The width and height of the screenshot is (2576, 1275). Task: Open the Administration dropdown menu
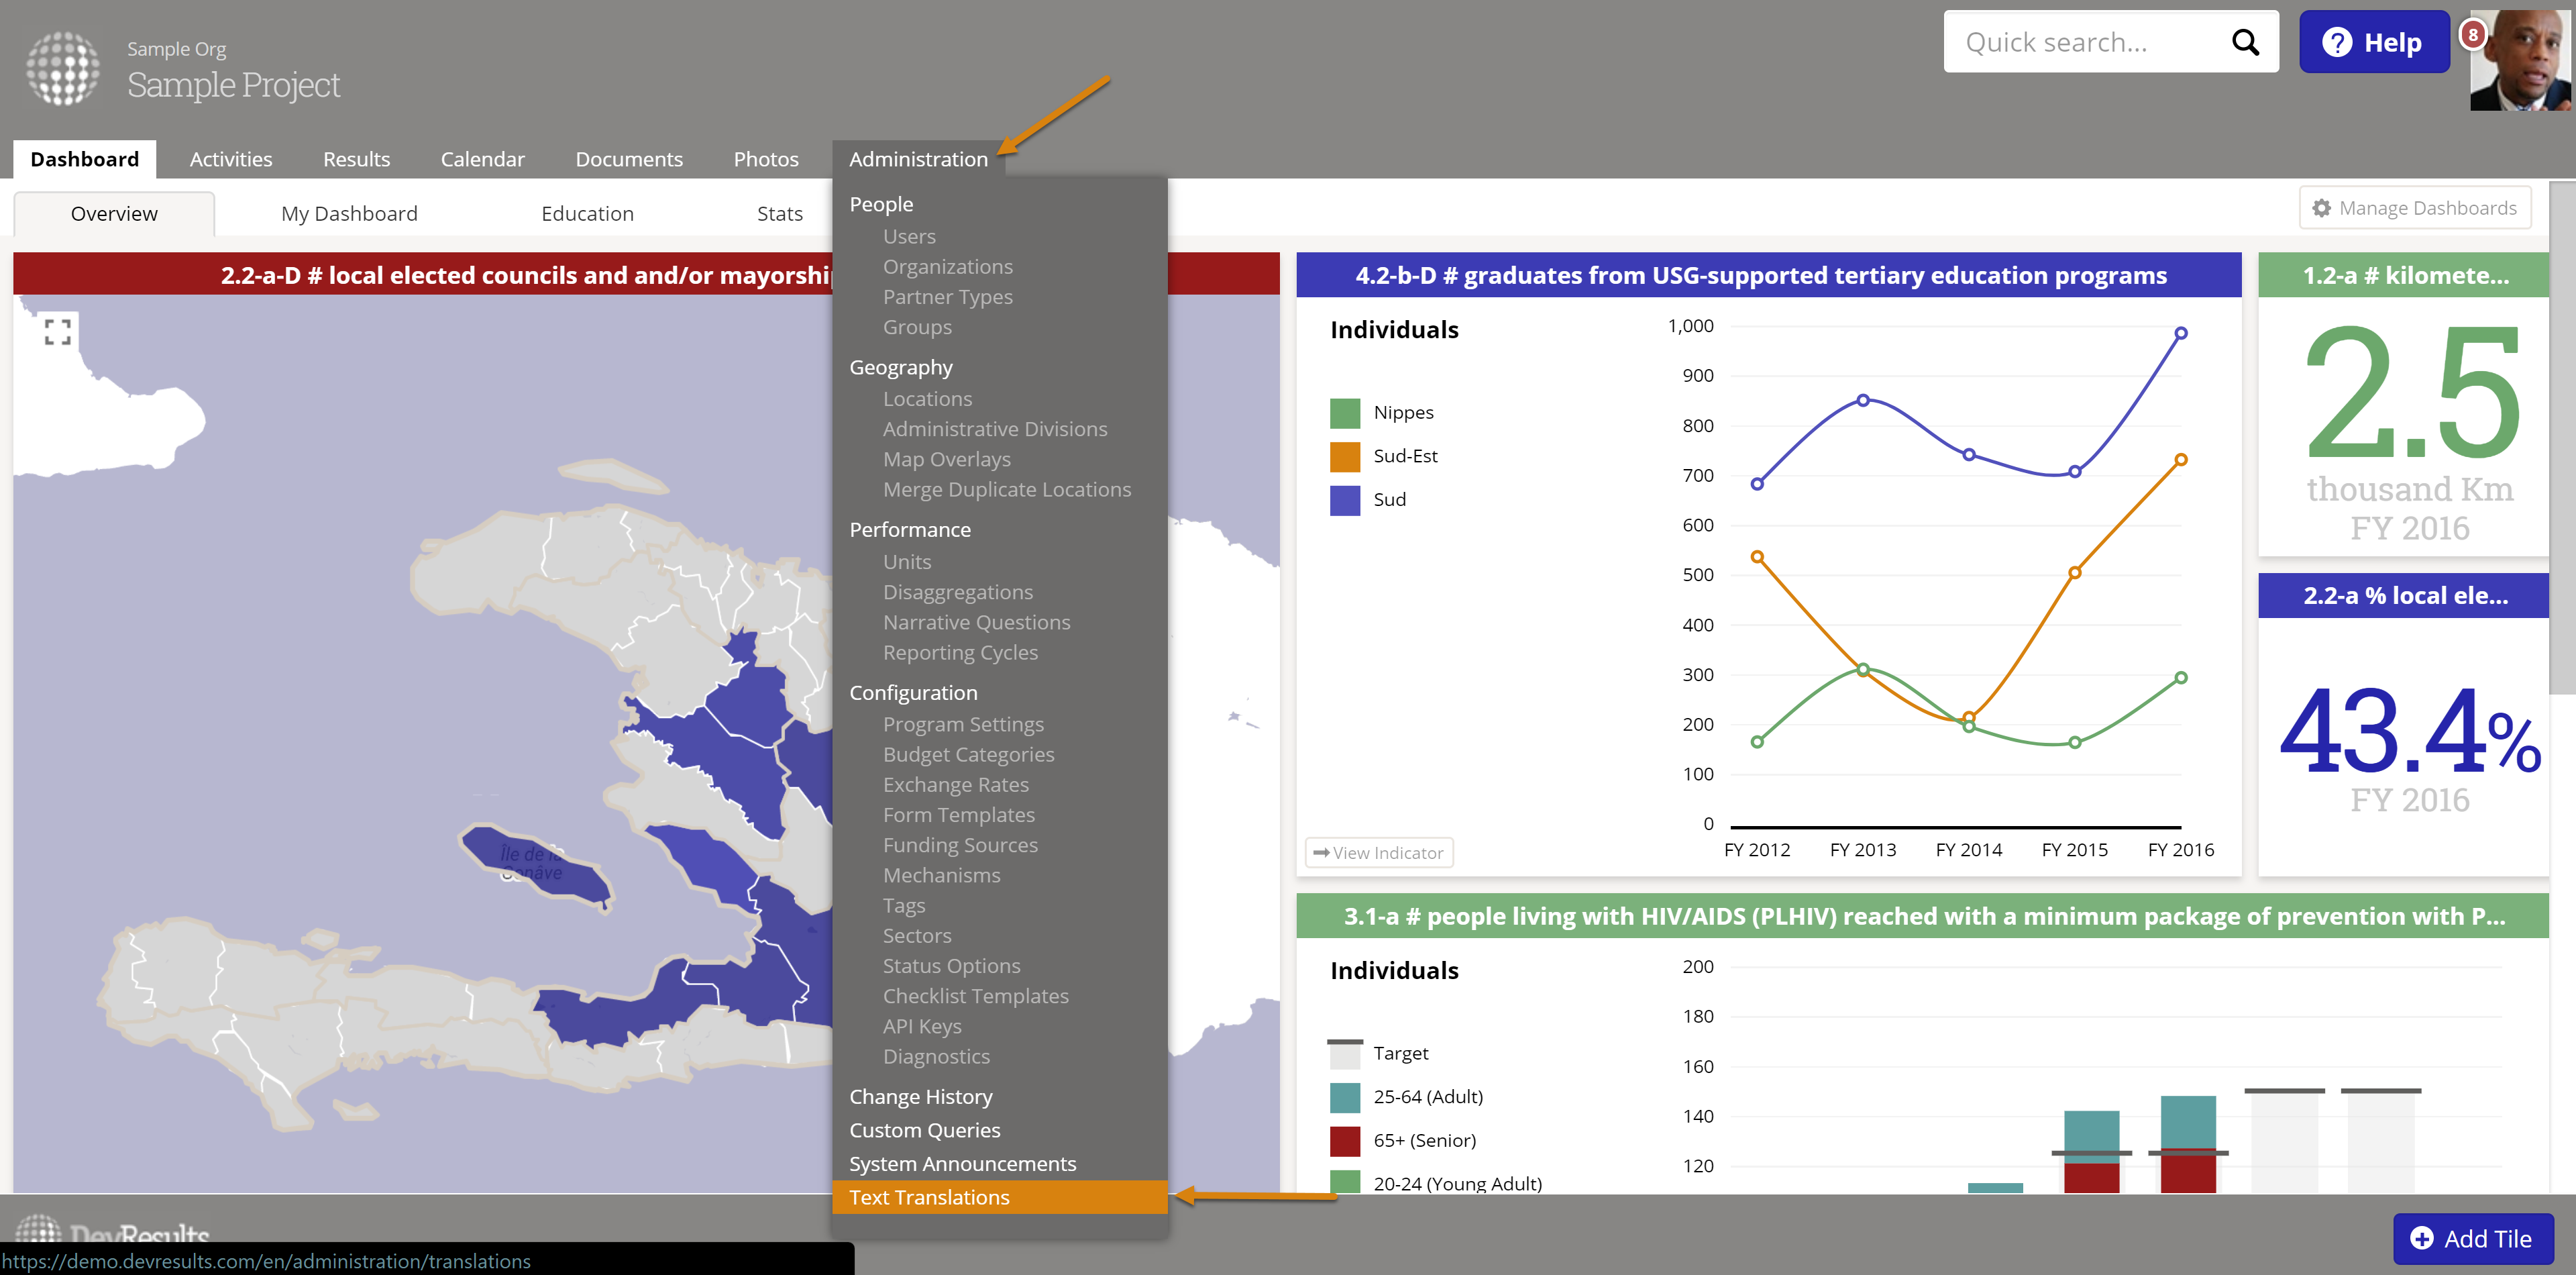pyautogui.click(x=917, y=159)
